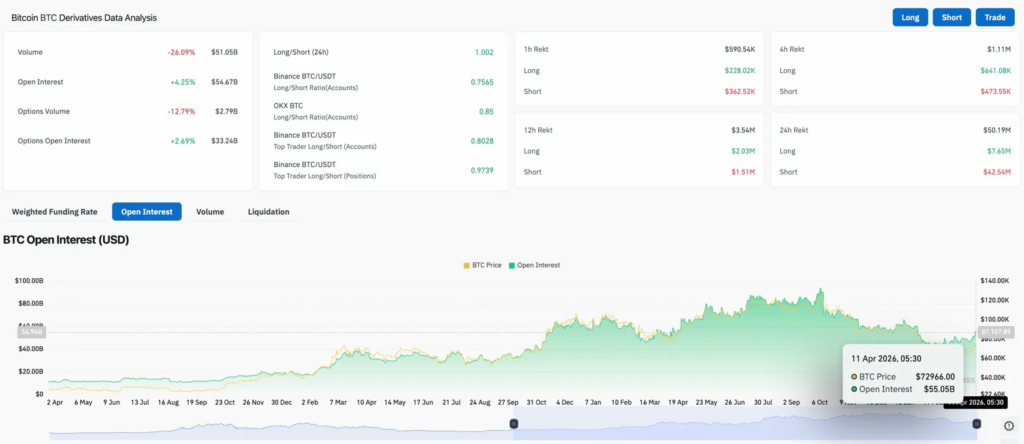1024x444 pixels.
Task: Switch to Weighted Funding Rate tab
Action: point(54,212)
